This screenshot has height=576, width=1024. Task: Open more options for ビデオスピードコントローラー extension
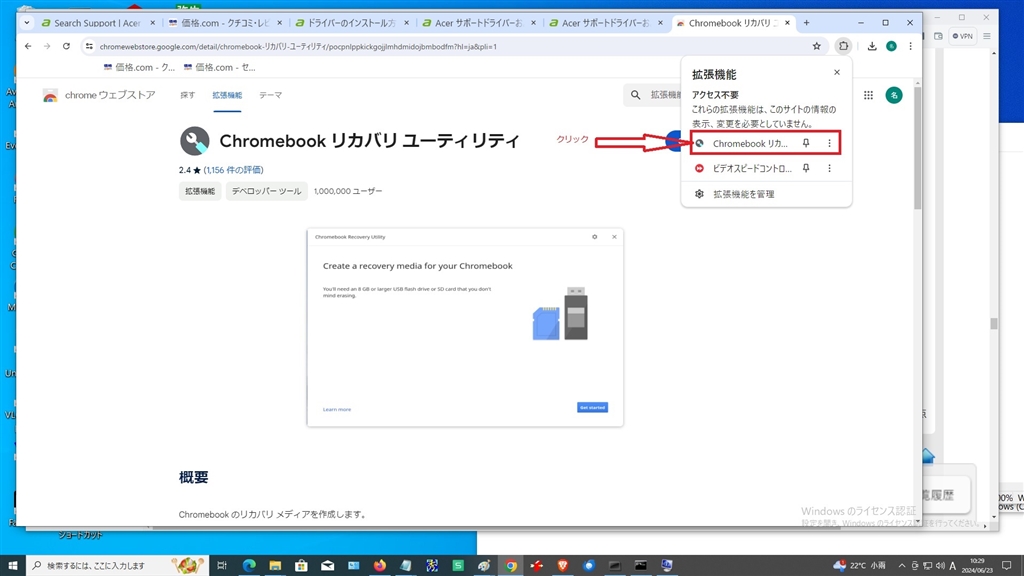pyautogui.click(x=829, y=168)
